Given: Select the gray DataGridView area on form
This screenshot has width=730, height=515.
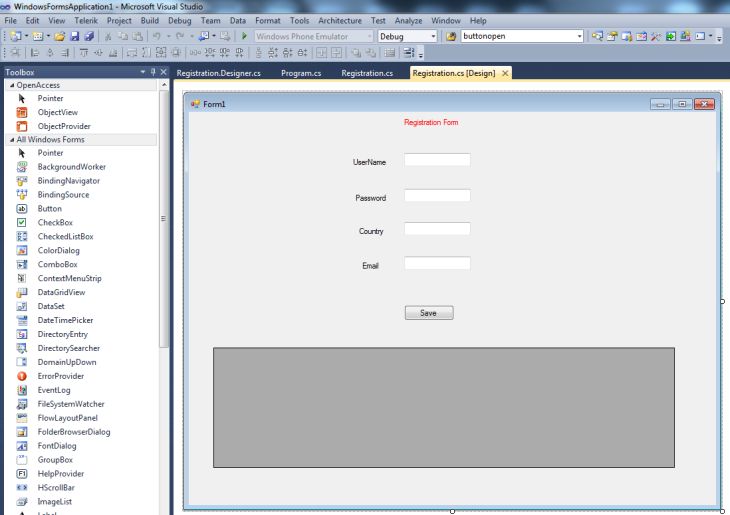Looking at the screenshot, I should (444, 407).
